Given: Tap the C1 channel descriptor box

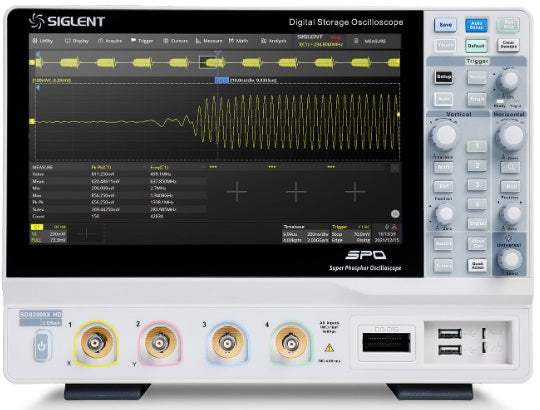Looking at the screenshot, I should click(49, 234).
